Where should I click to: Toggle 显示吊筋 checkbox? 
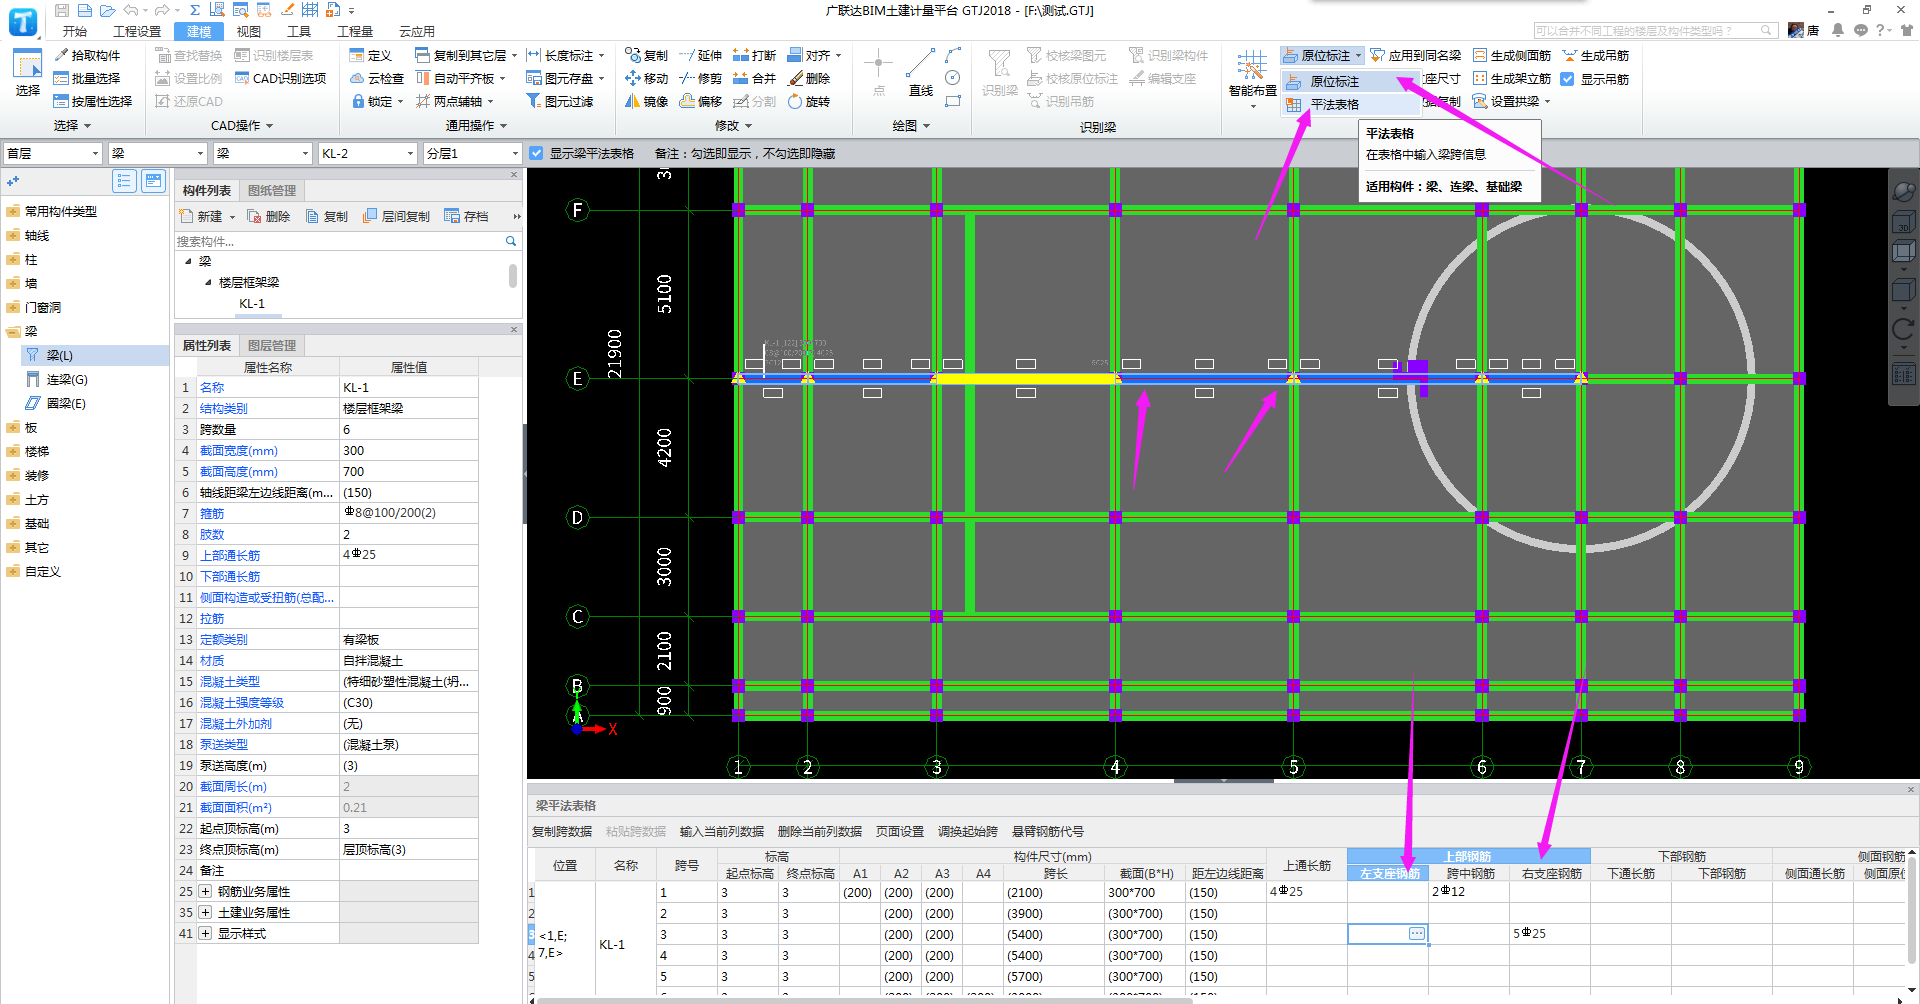pos(1568,79)
